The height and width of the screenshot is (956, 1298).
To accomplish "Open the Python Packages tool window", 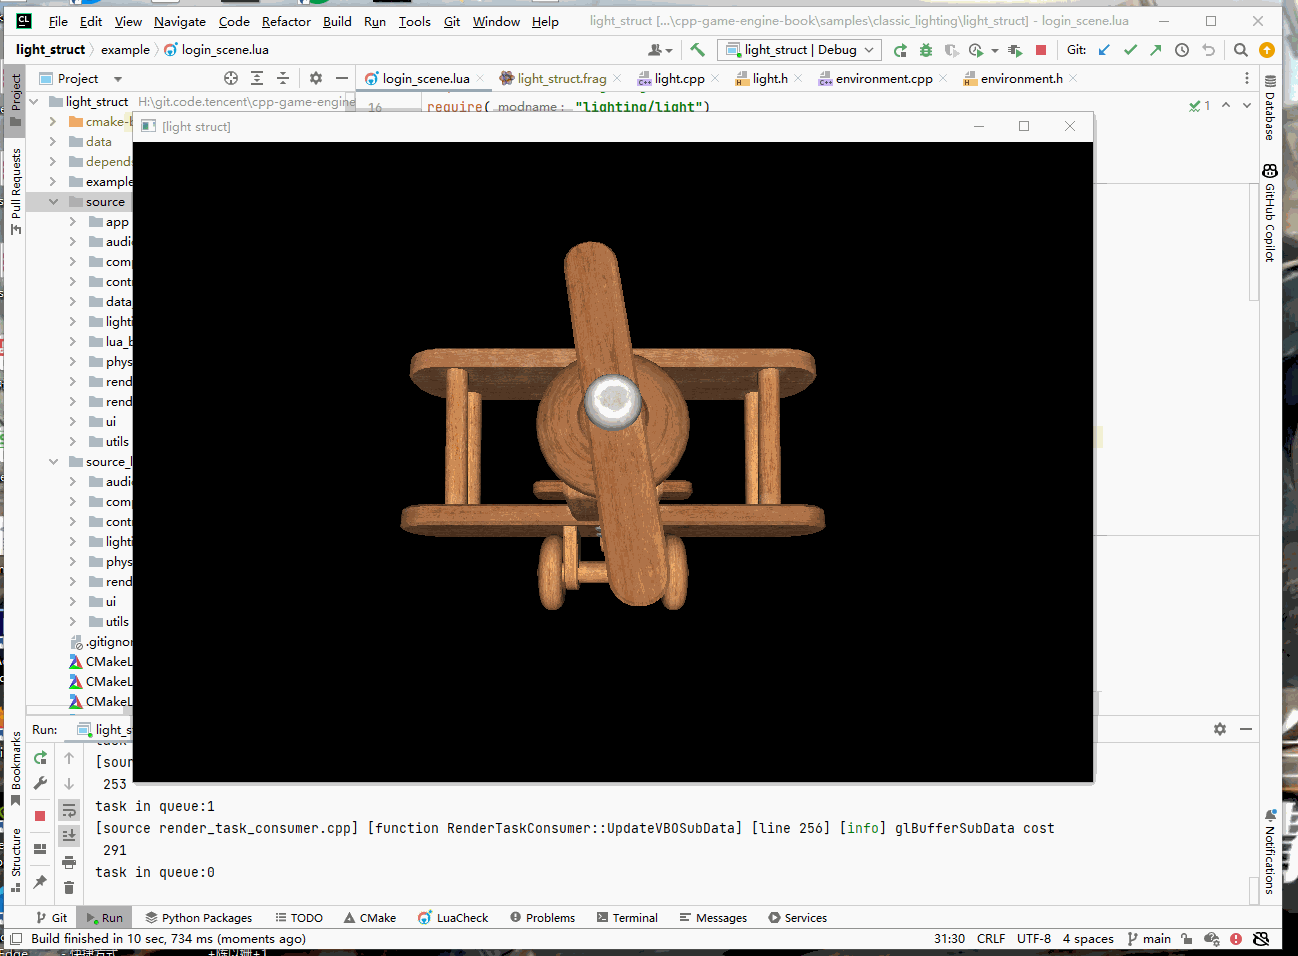I will click(198, 918).
